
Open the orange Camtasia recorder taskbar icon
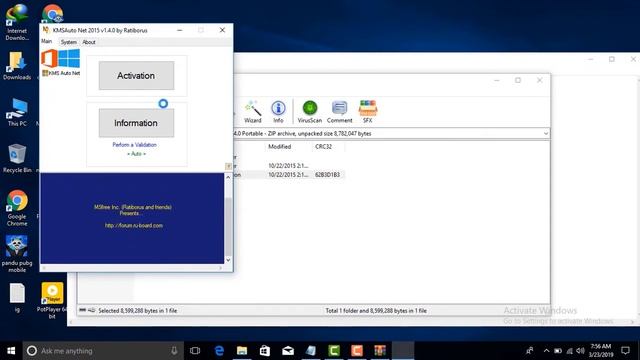[x=357, y=351]
